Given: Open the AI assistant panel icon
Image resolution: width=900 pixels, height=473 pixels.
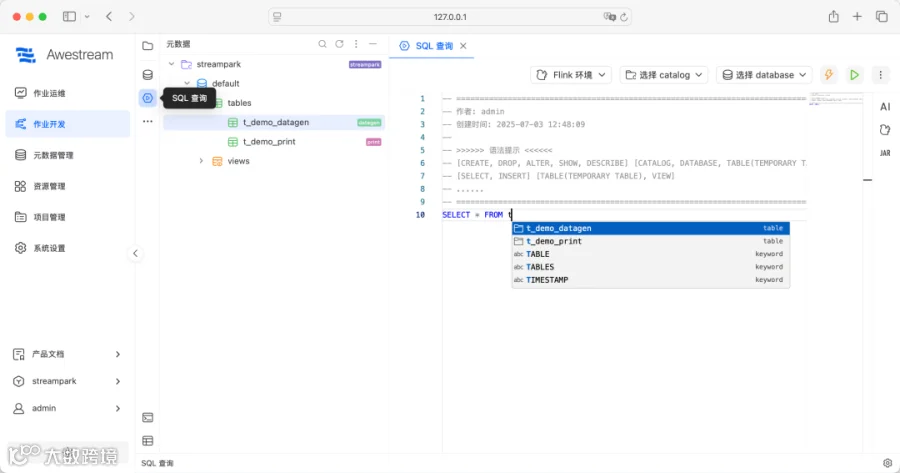Looking at the screenshot, I should point(885,107).
